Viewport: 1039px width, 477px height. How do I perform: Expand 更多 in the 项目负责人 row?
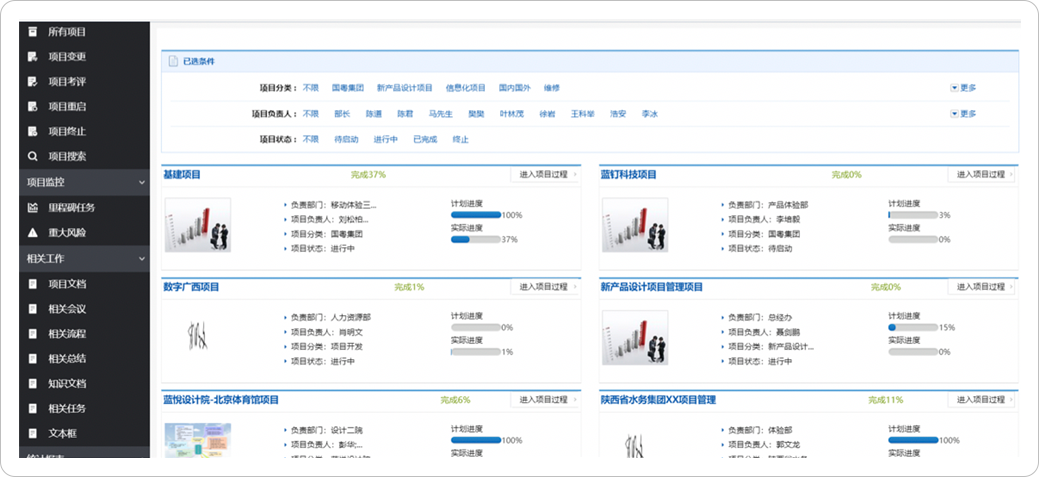[963, 114]
